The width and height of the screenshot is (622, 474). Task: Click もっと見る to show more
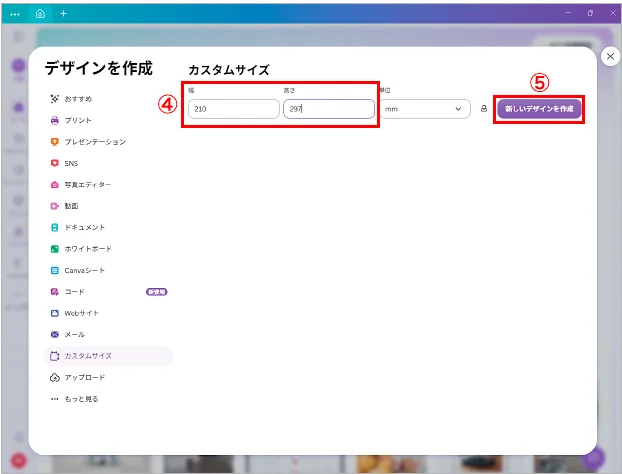pos(81,399)
